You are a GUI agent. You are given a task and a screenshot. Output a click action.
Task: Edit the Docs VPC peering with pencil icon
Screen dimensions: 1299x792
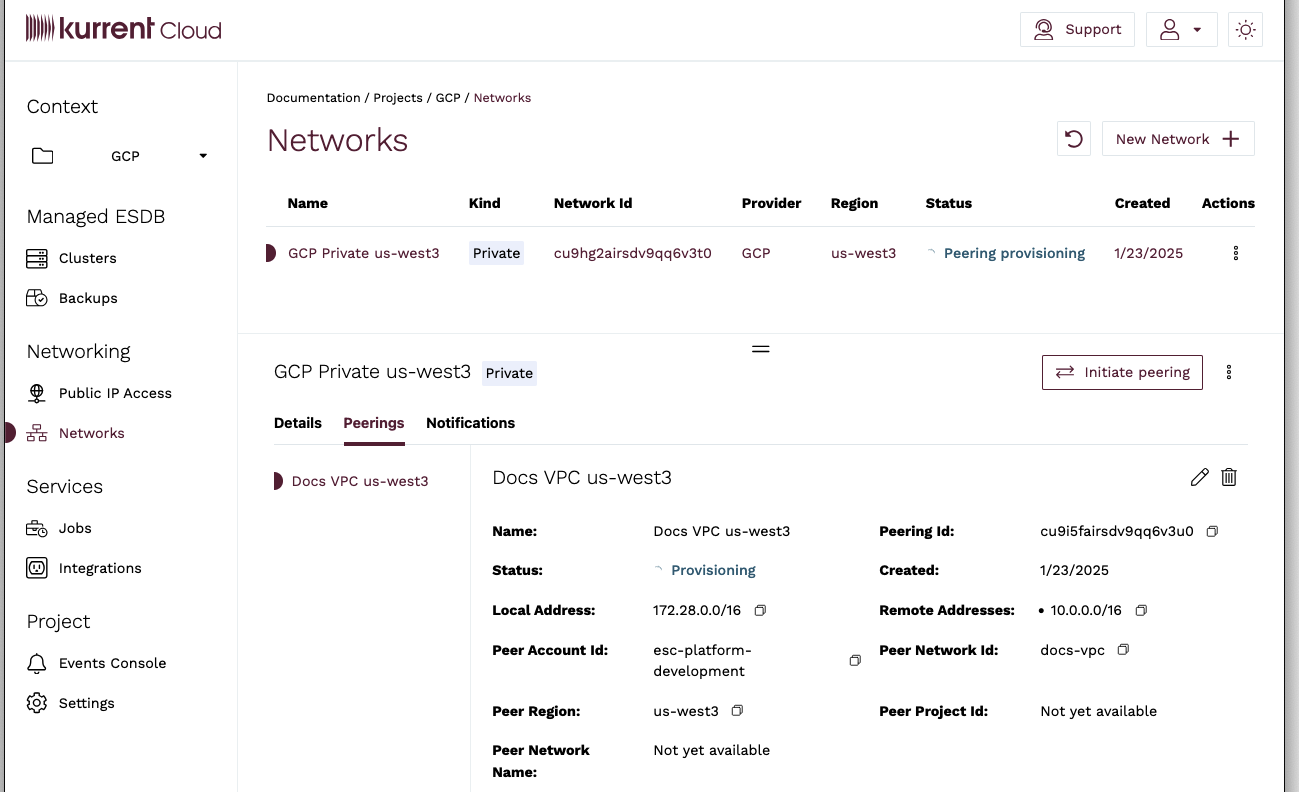coord(1200,477)
